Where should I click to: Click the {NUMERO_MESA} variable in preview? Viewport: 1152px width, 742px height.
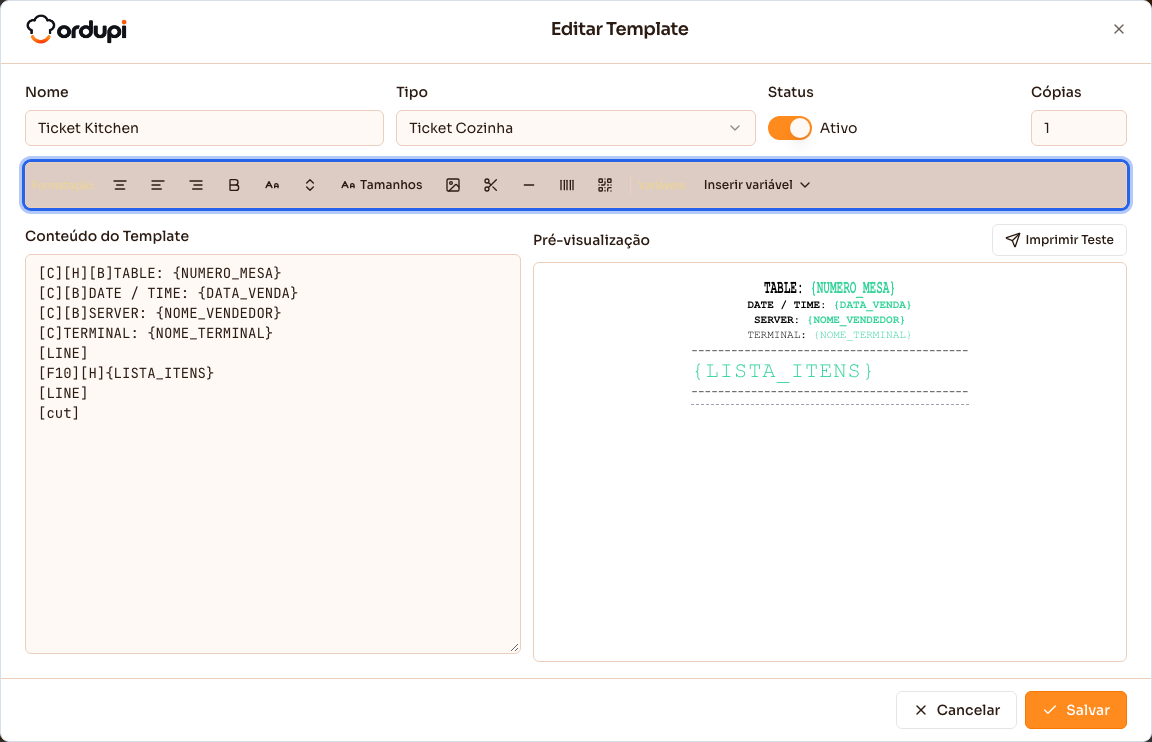pyautogui.click(x=852, y=288)
